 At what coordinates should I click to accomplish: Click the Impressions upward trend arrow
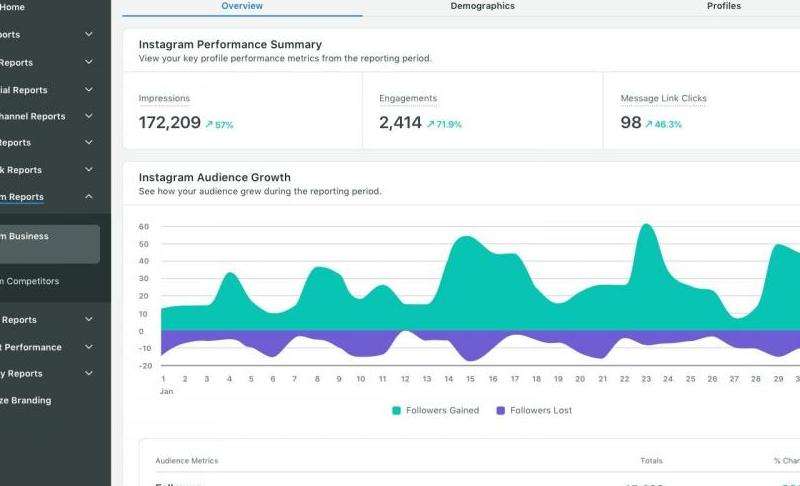[x=209, y=125]
